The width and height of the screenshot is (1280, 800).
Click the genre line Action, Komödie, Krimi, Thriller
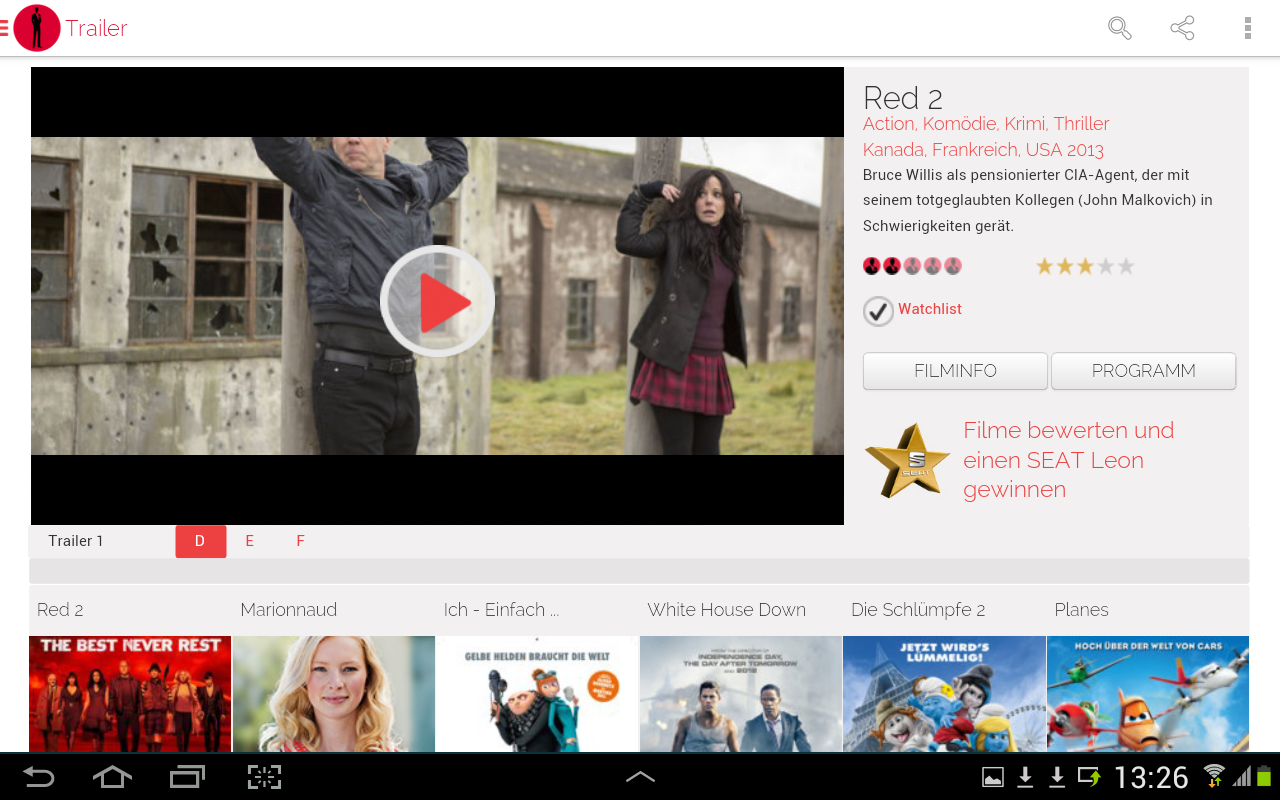pyautogui.click(x=986, y=124)
